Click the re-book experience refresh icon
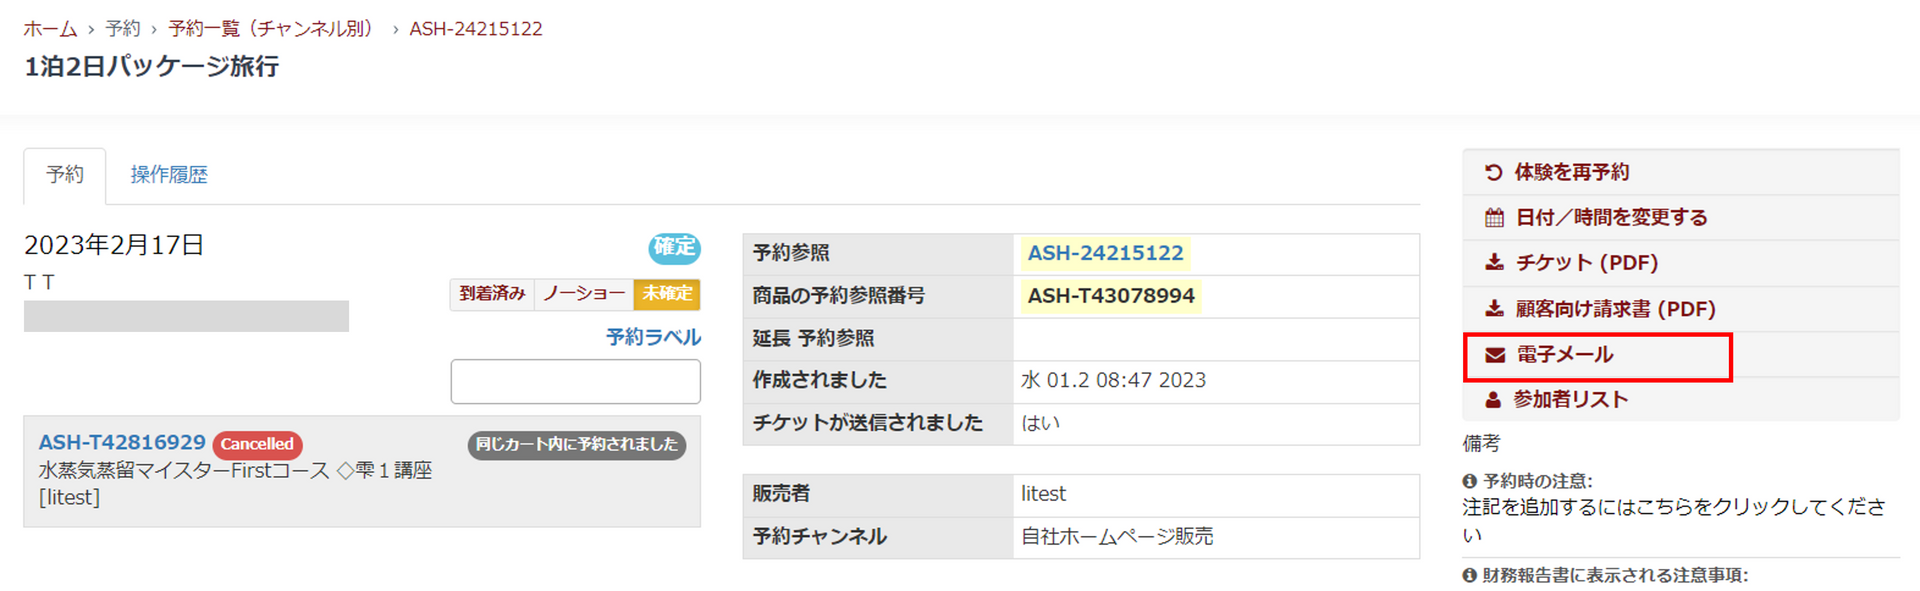Viewport: 1920px width, 591px height. (1493, 172)
